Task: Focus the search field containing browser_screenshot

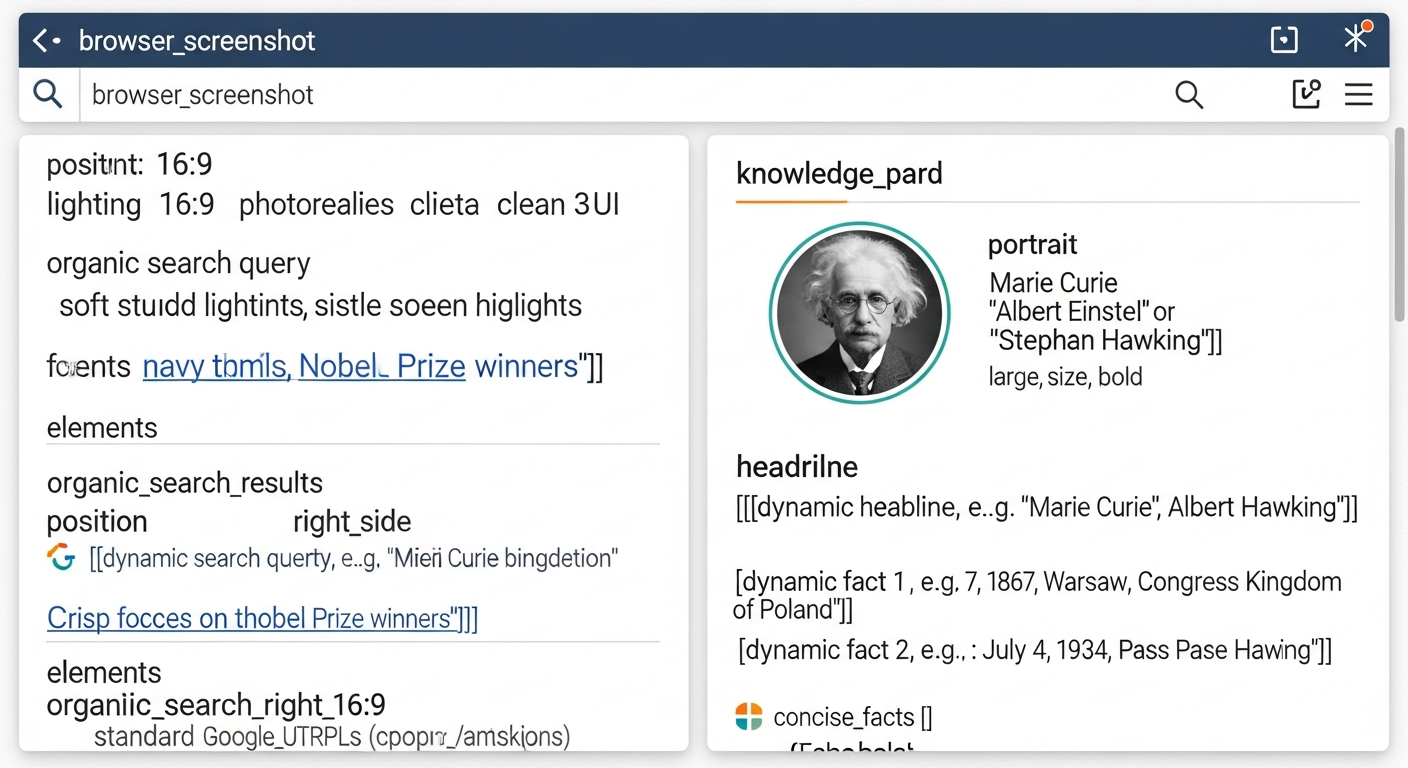Action: click(600, 95)
